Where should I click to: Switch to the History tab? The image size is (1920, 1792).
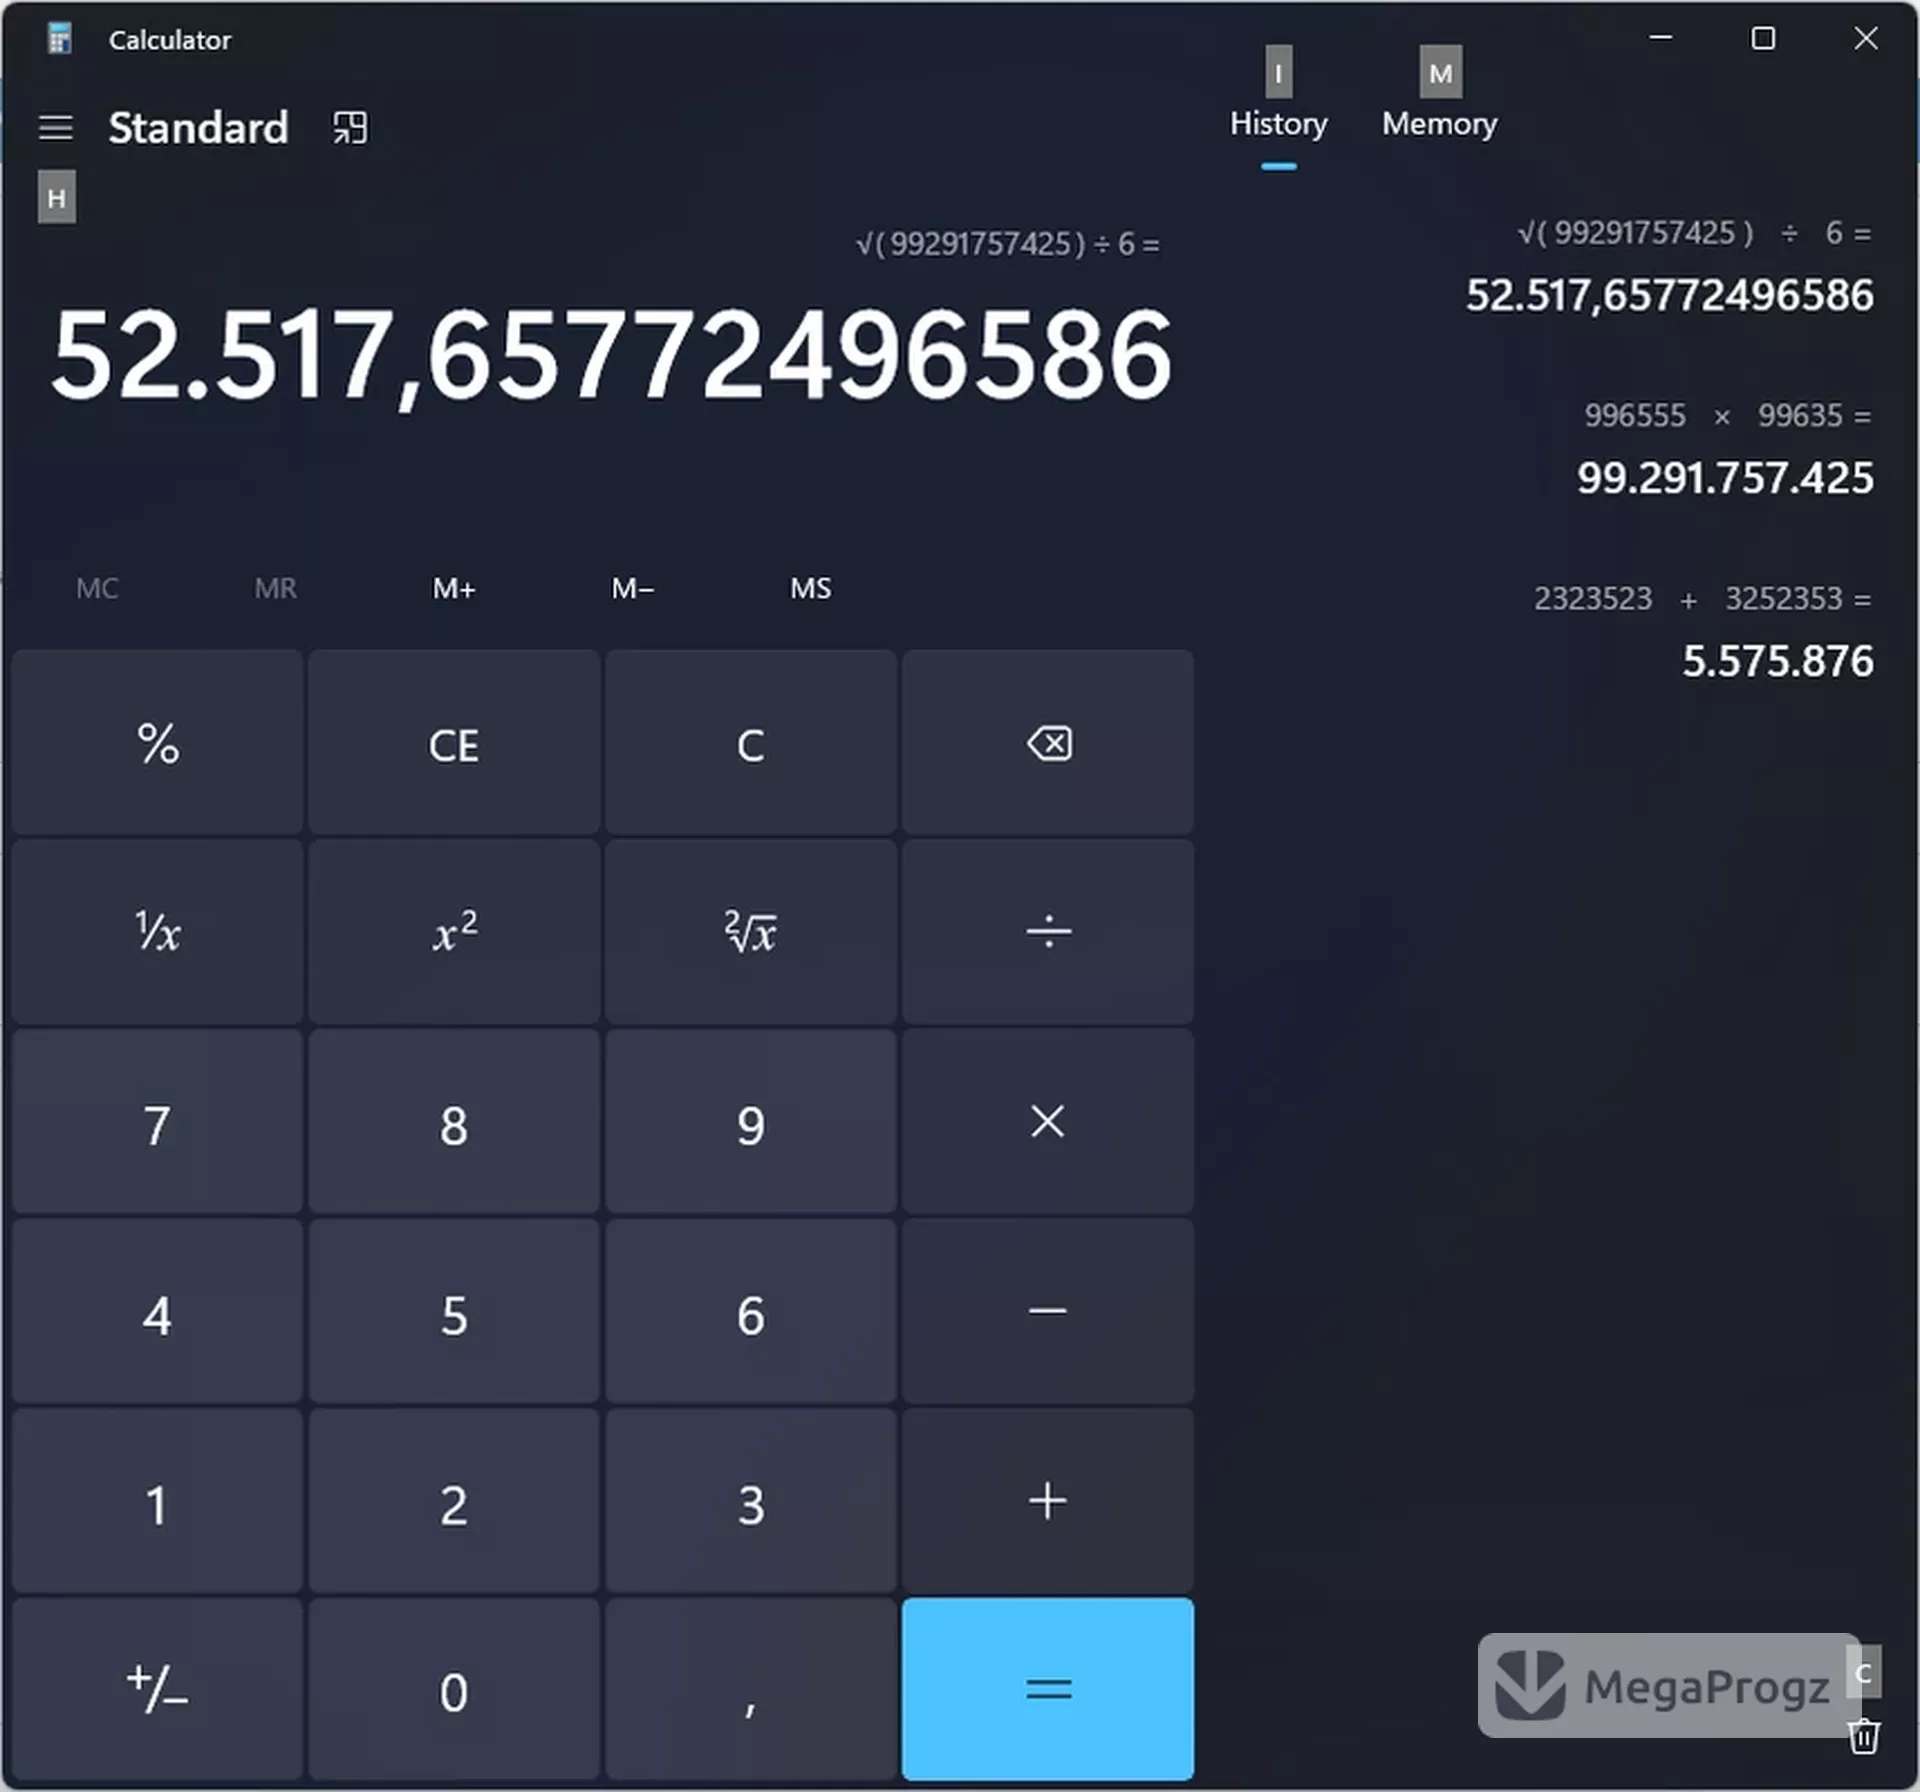point(1279,124)
